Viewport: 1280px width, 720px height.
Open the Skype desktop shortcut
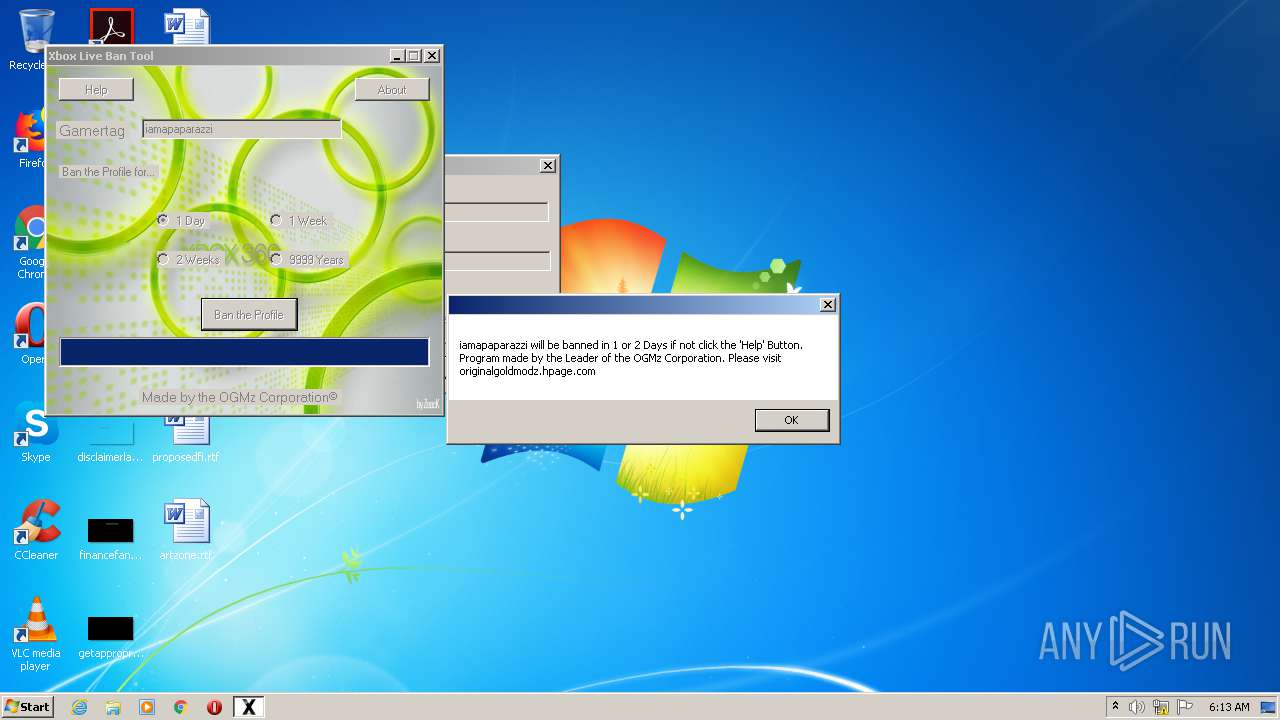(36, 433)
